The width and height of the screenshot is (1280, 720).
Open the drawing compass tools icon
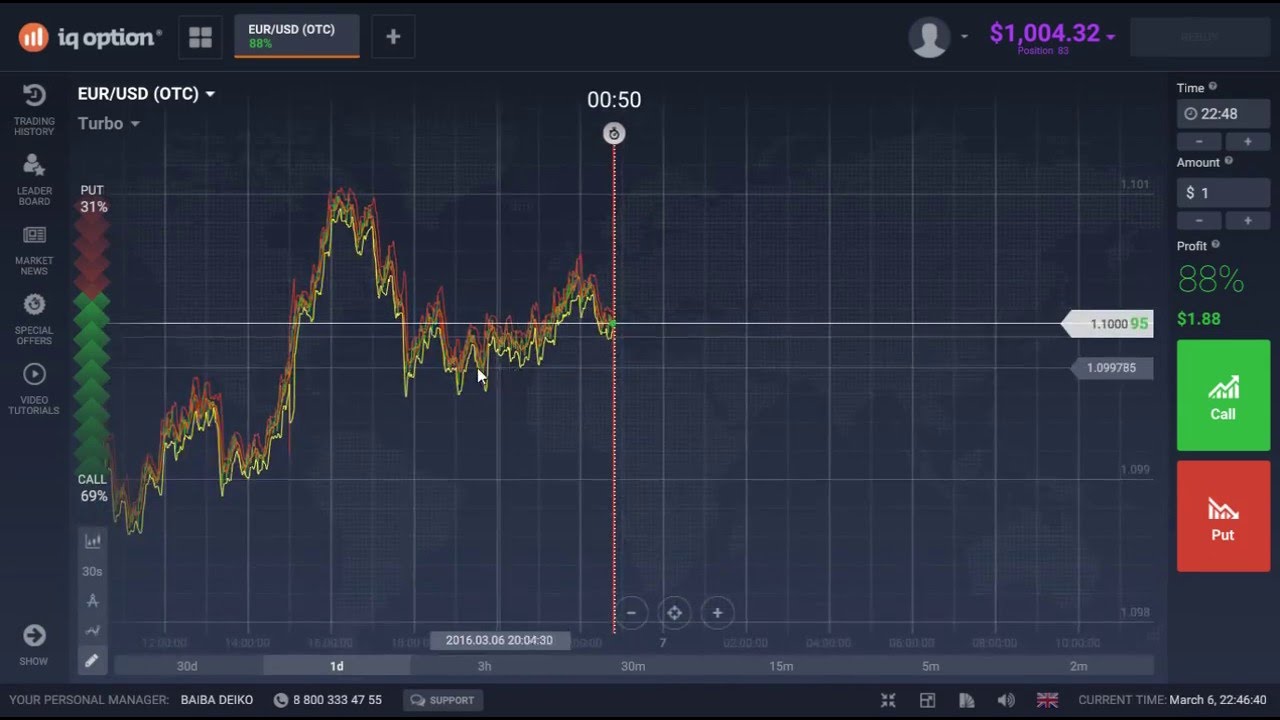pyautogui.click(x=92, y=601)
